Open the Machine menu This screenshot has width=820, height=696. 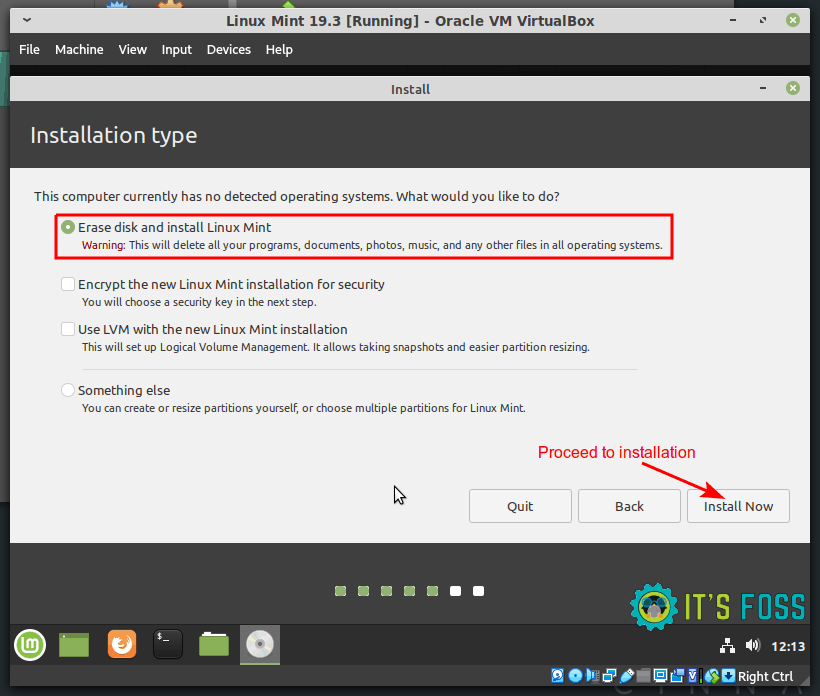point(79,49)
